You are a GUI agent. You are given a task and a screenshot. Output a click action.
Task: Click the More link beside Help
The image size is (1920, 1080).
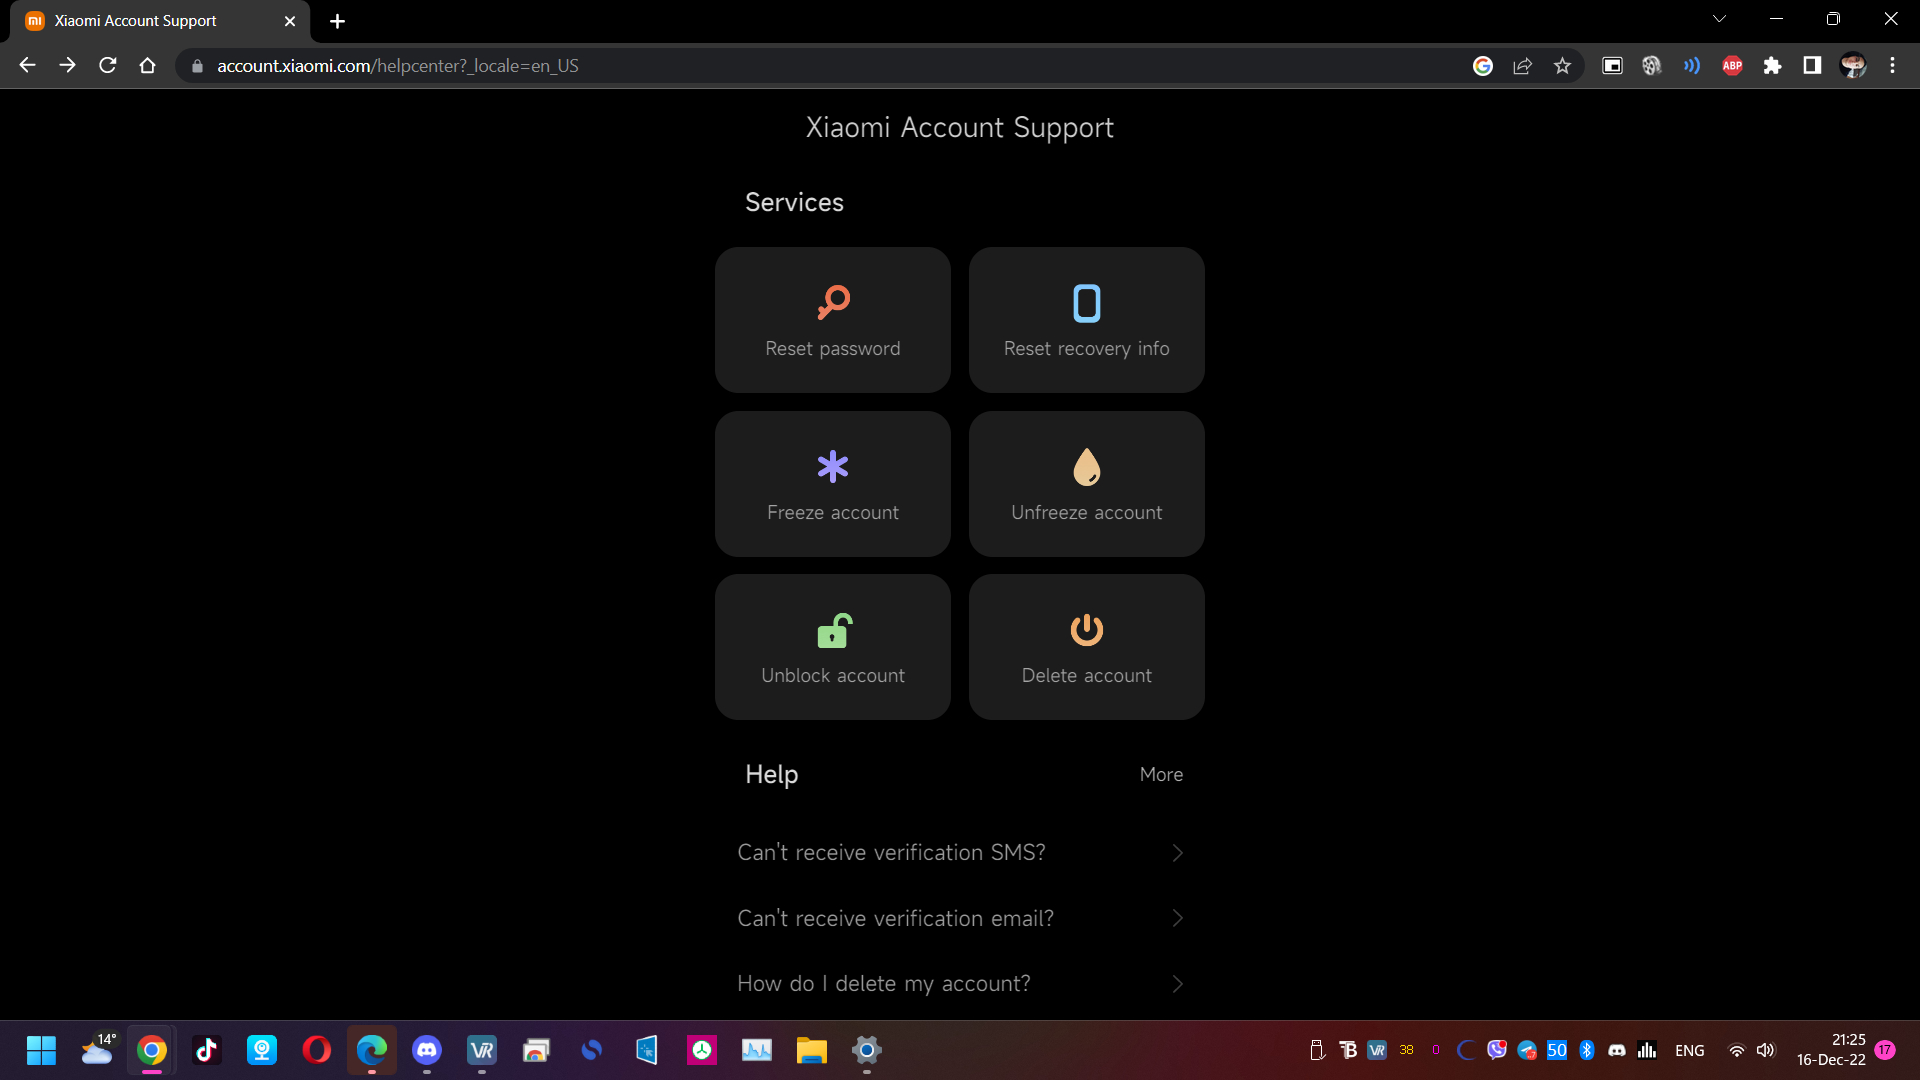[x=1161, y=775]
